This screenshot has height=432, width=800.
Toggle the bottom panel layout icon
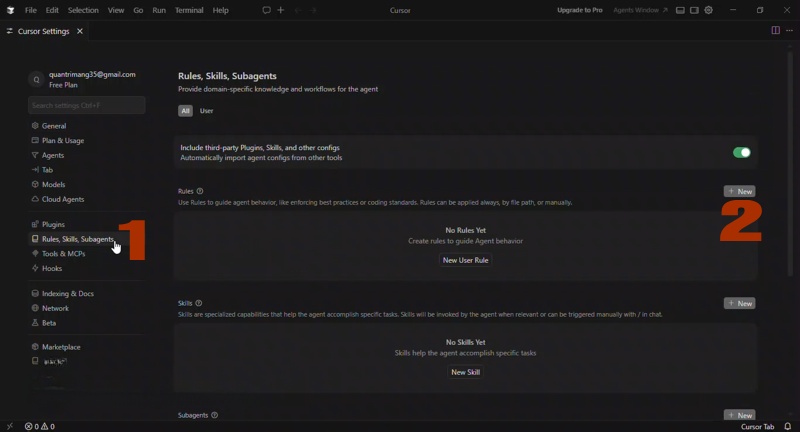[680, 10]
